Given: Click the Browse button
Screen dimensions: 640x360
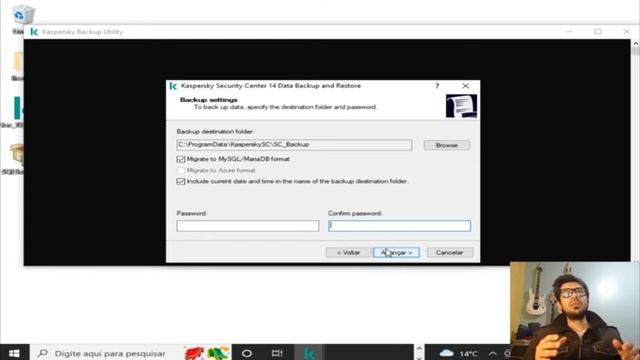Looking at the screenshot, I should click(x=447, y=145).
